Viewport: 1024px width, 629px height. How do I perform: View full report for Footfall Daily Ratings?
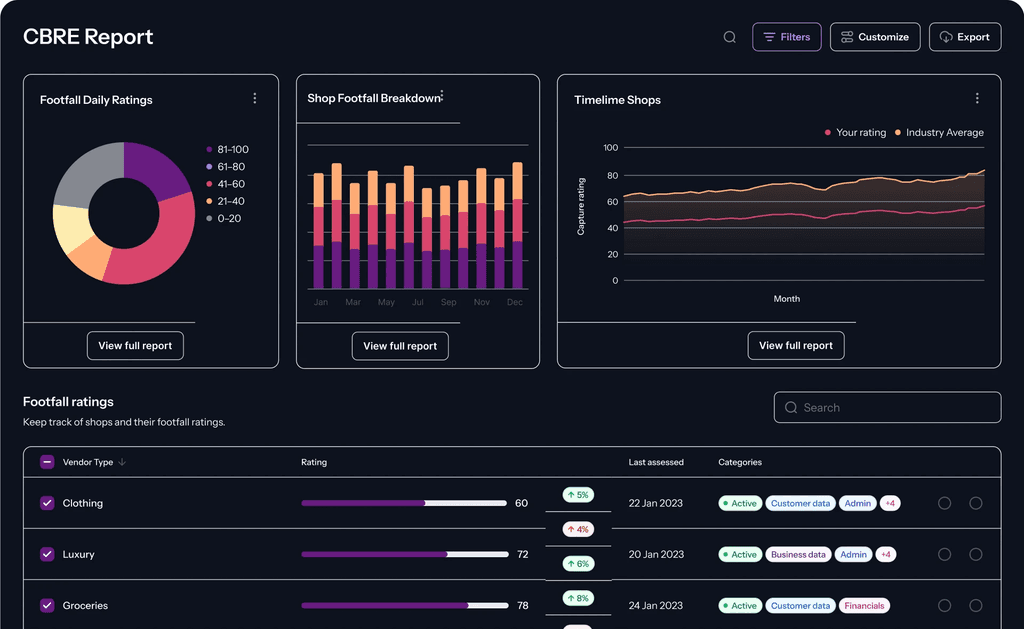(x=135, y=345)
